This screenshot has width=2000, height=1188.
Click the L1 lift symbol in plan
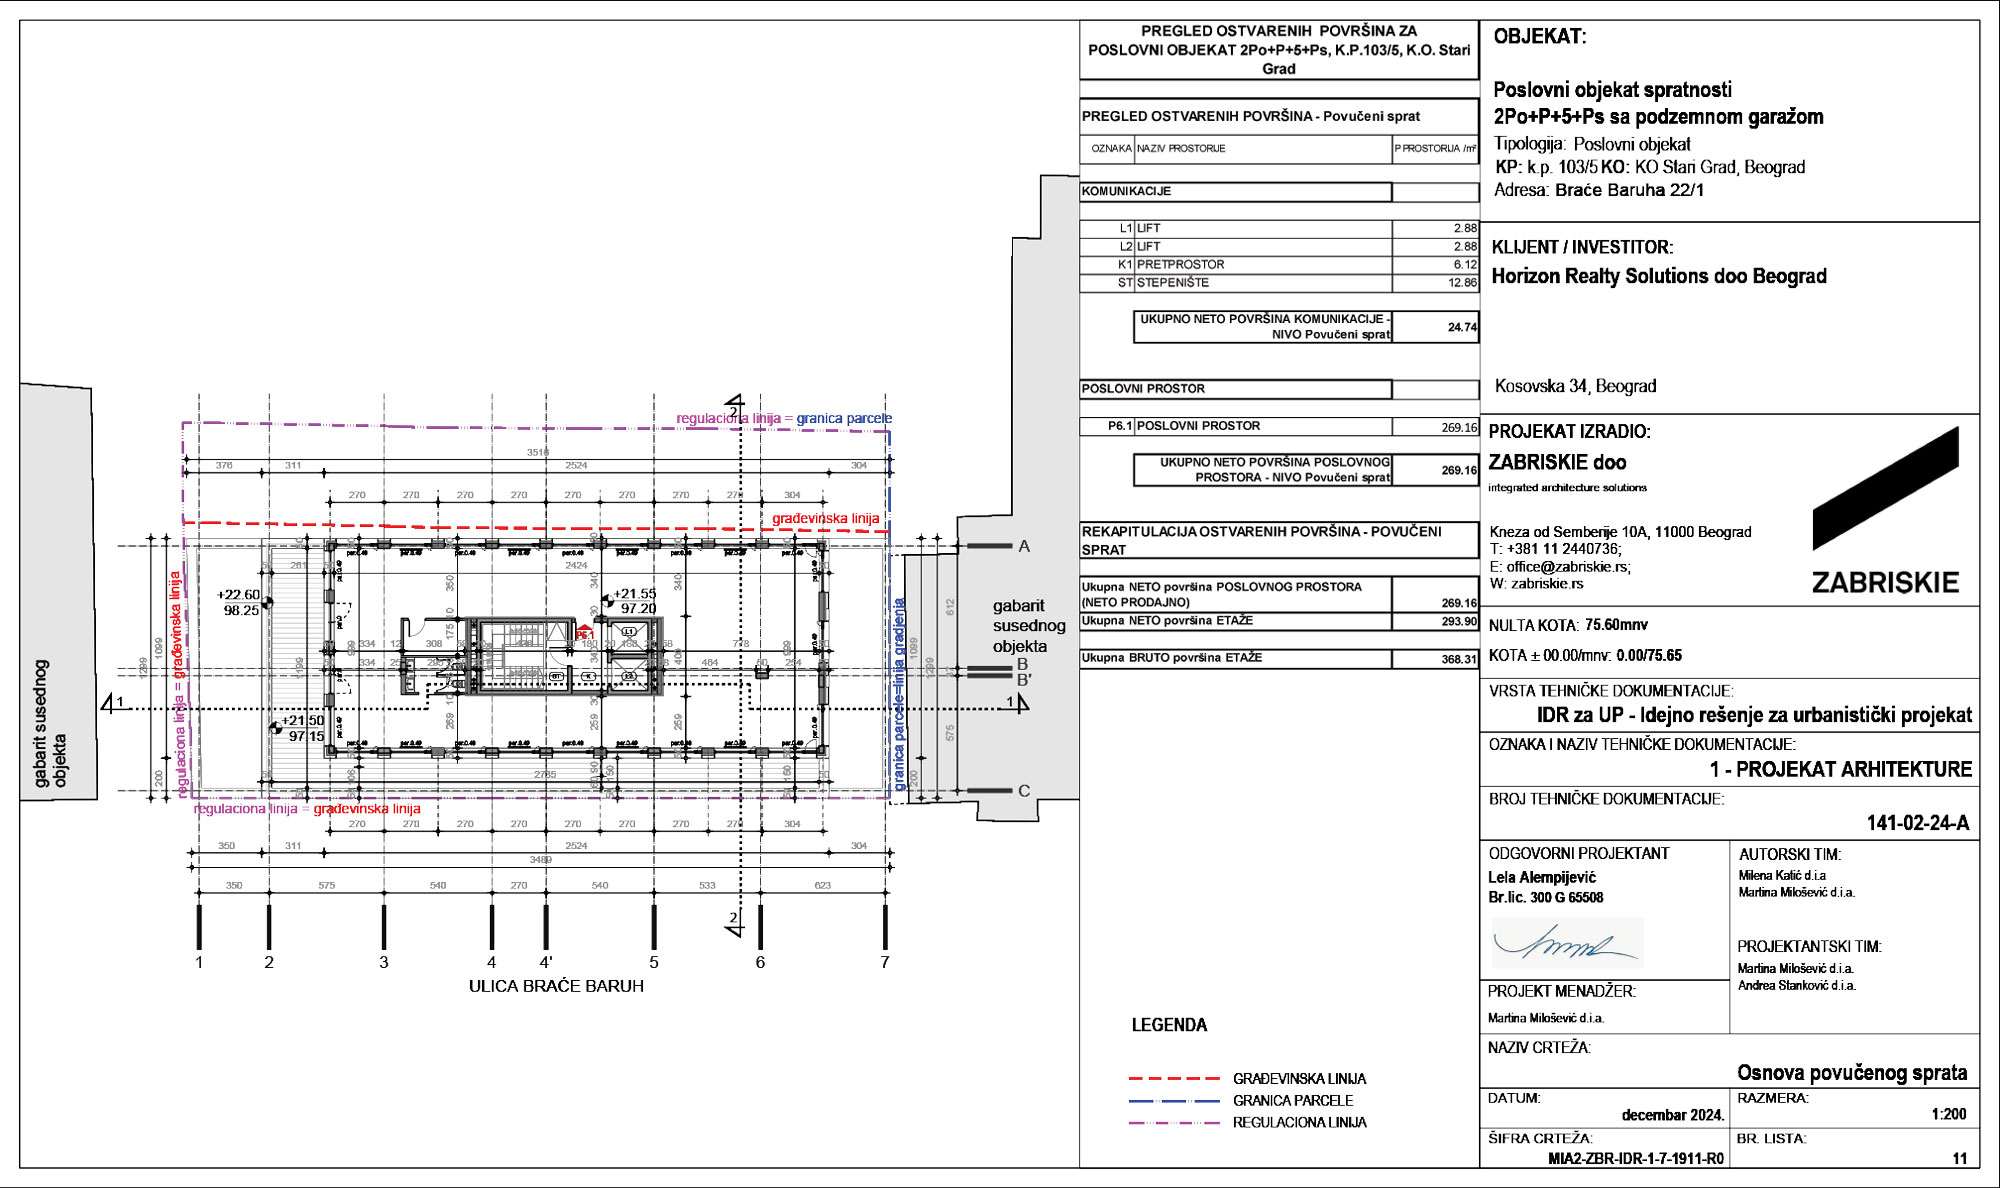tap(630, 632)
